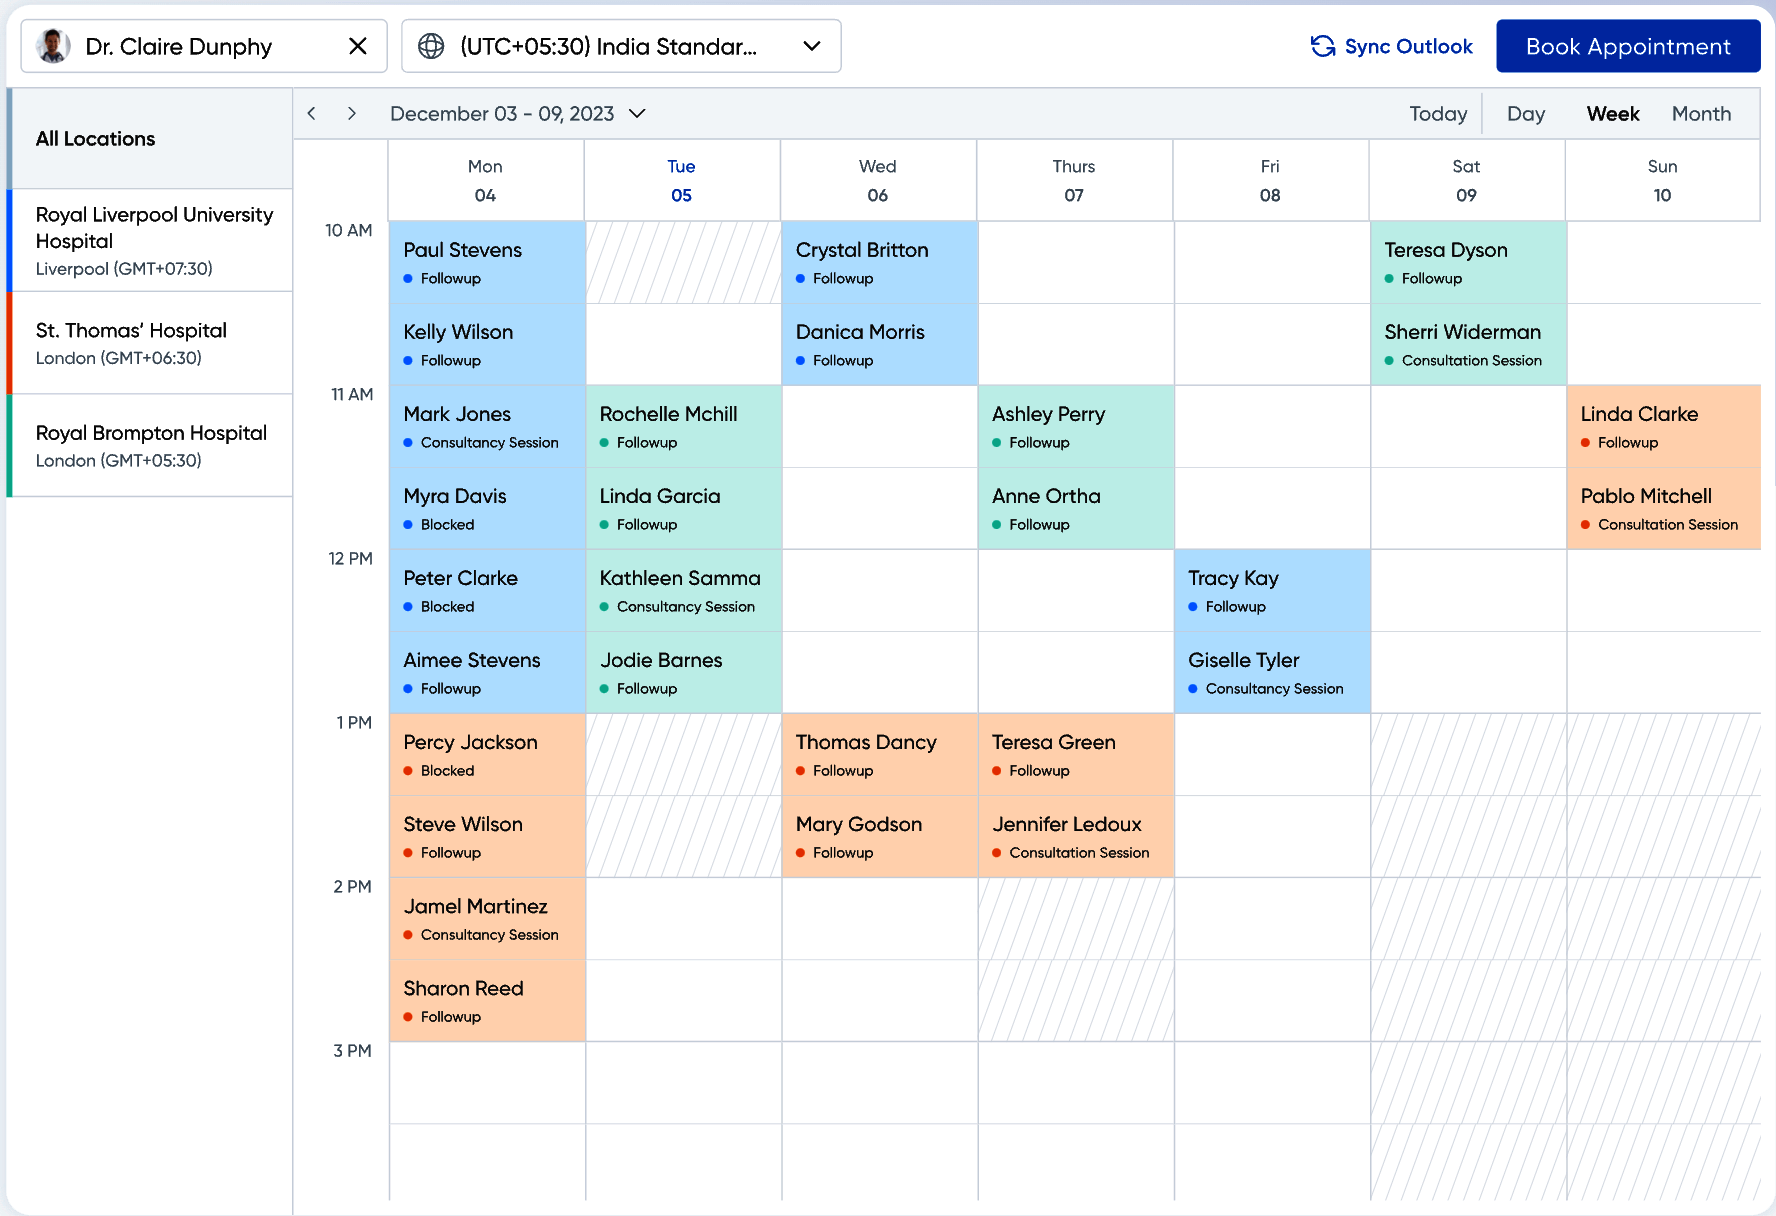Select the Week view
The width and height of the screenshot is (1776, 1216).
tap(1612, 114)
